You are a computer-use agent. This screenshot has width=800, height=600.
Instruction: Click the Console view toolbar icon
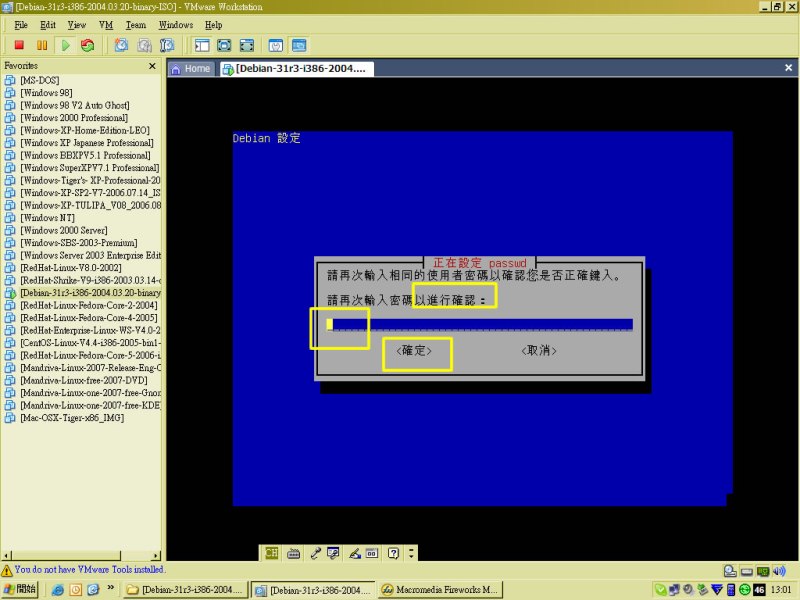coord(299,45)
